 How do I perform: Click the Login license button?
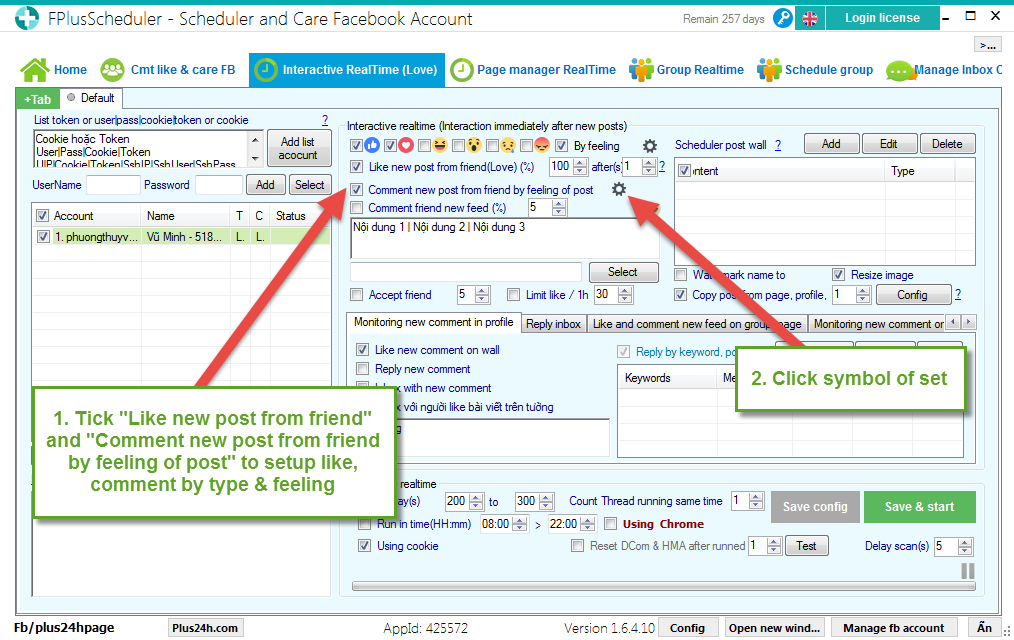(882, 18)
